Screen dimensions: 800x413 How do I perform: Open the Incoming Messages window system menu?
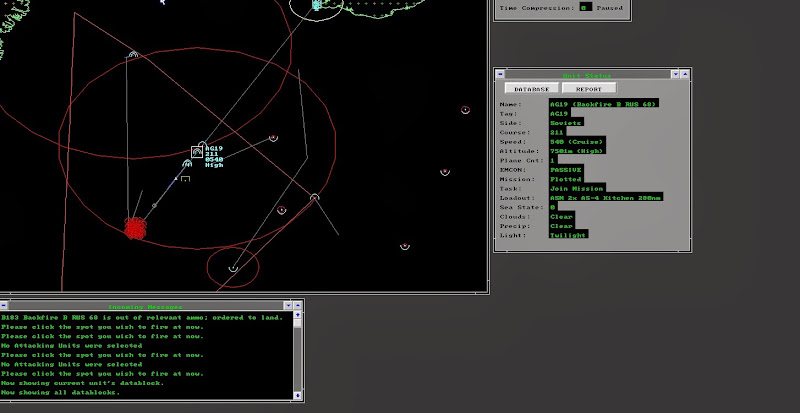(x=5, y=305)
